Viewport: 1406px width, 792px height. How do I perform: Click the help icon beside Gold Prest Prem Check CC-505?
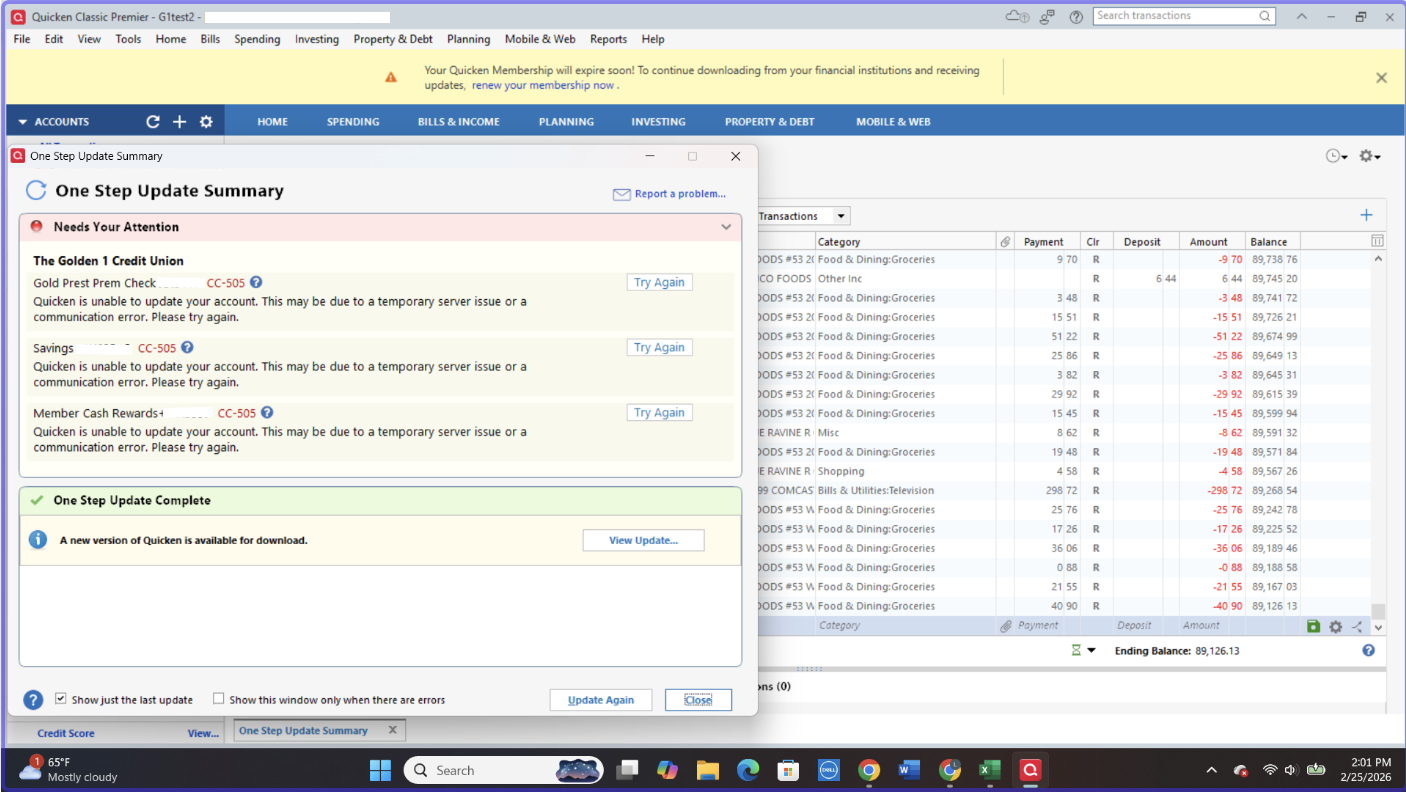click(256, 282)
